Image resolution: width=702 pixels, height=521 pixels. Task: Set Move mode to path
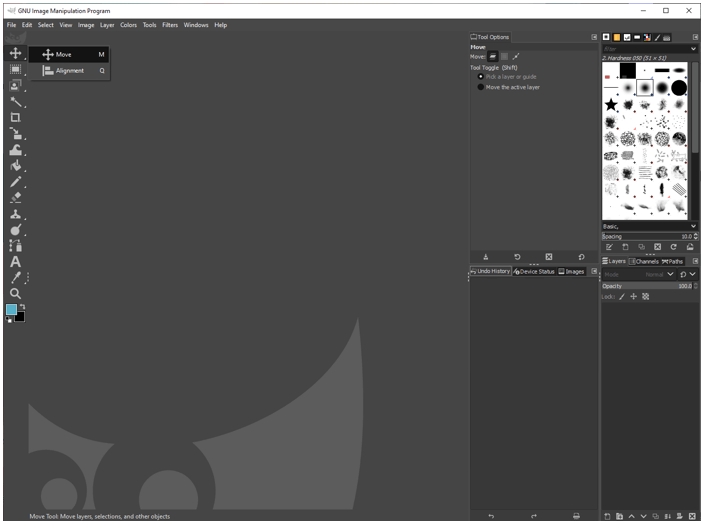click(x=516, y=56)
